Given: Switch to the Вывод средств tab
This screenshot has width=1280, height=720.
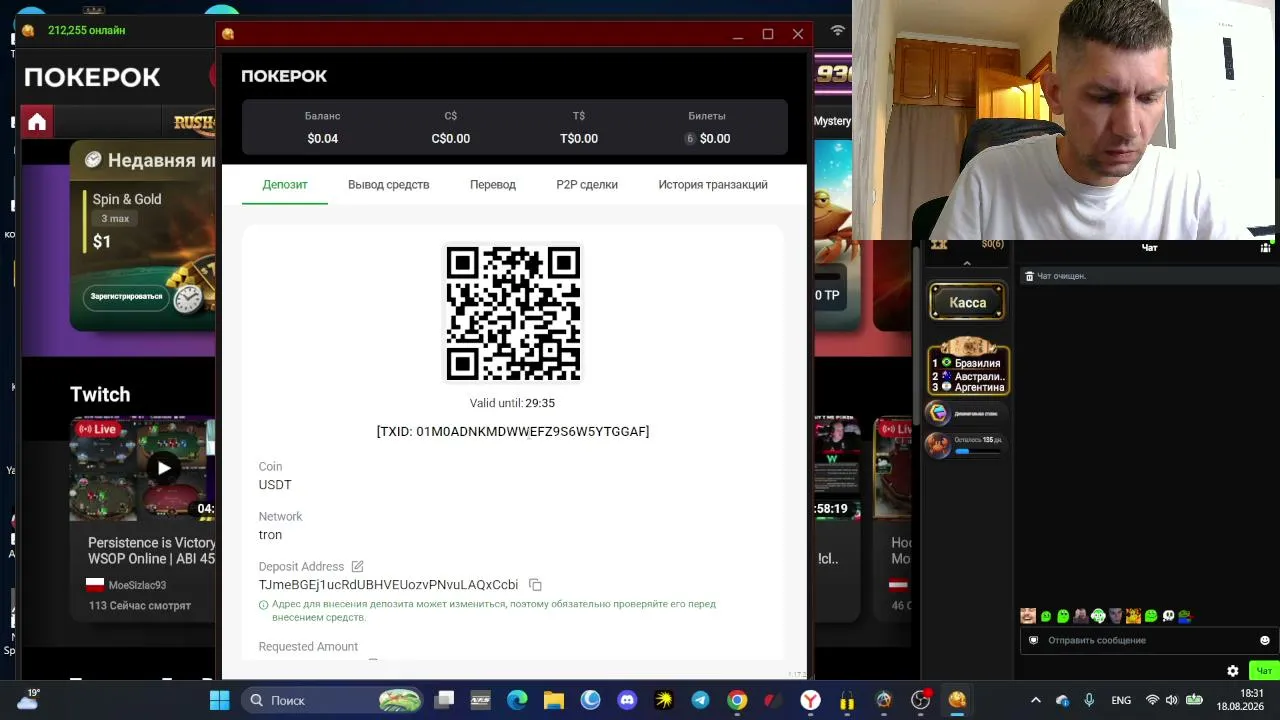Looking at the screenshot, I should point(389,185).
